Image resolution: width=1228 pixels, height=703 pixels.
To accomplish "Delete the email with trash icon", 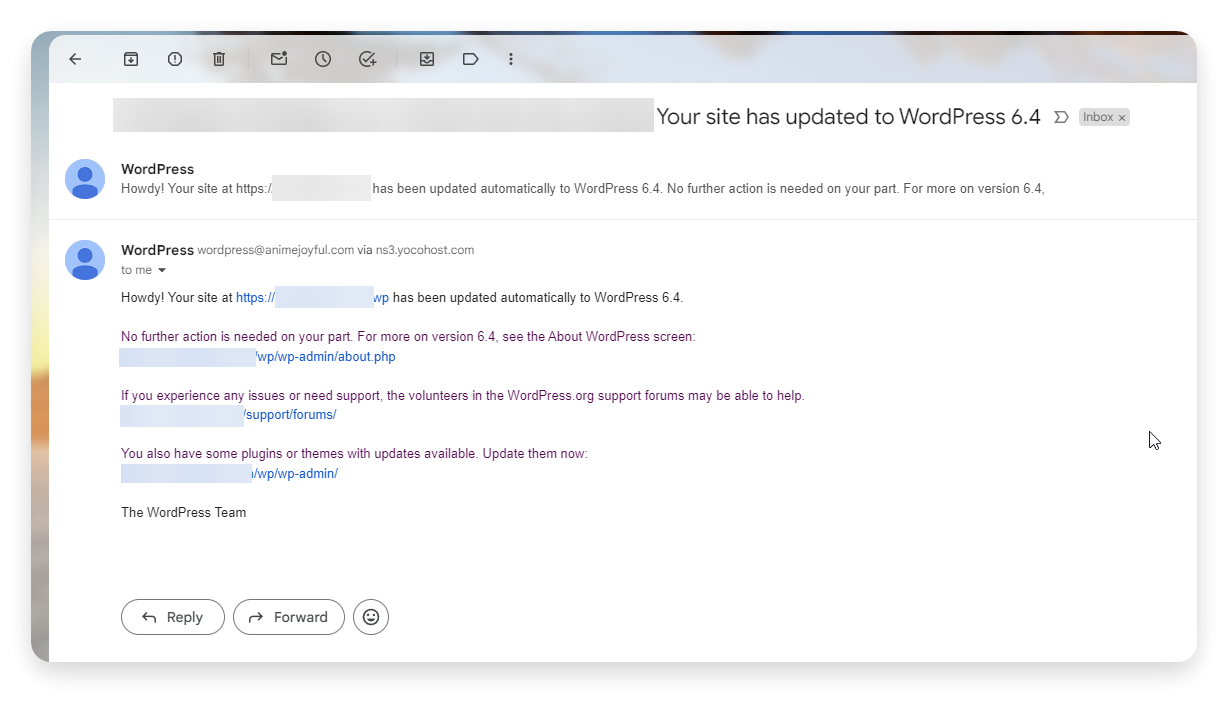I will coord(219,59).
